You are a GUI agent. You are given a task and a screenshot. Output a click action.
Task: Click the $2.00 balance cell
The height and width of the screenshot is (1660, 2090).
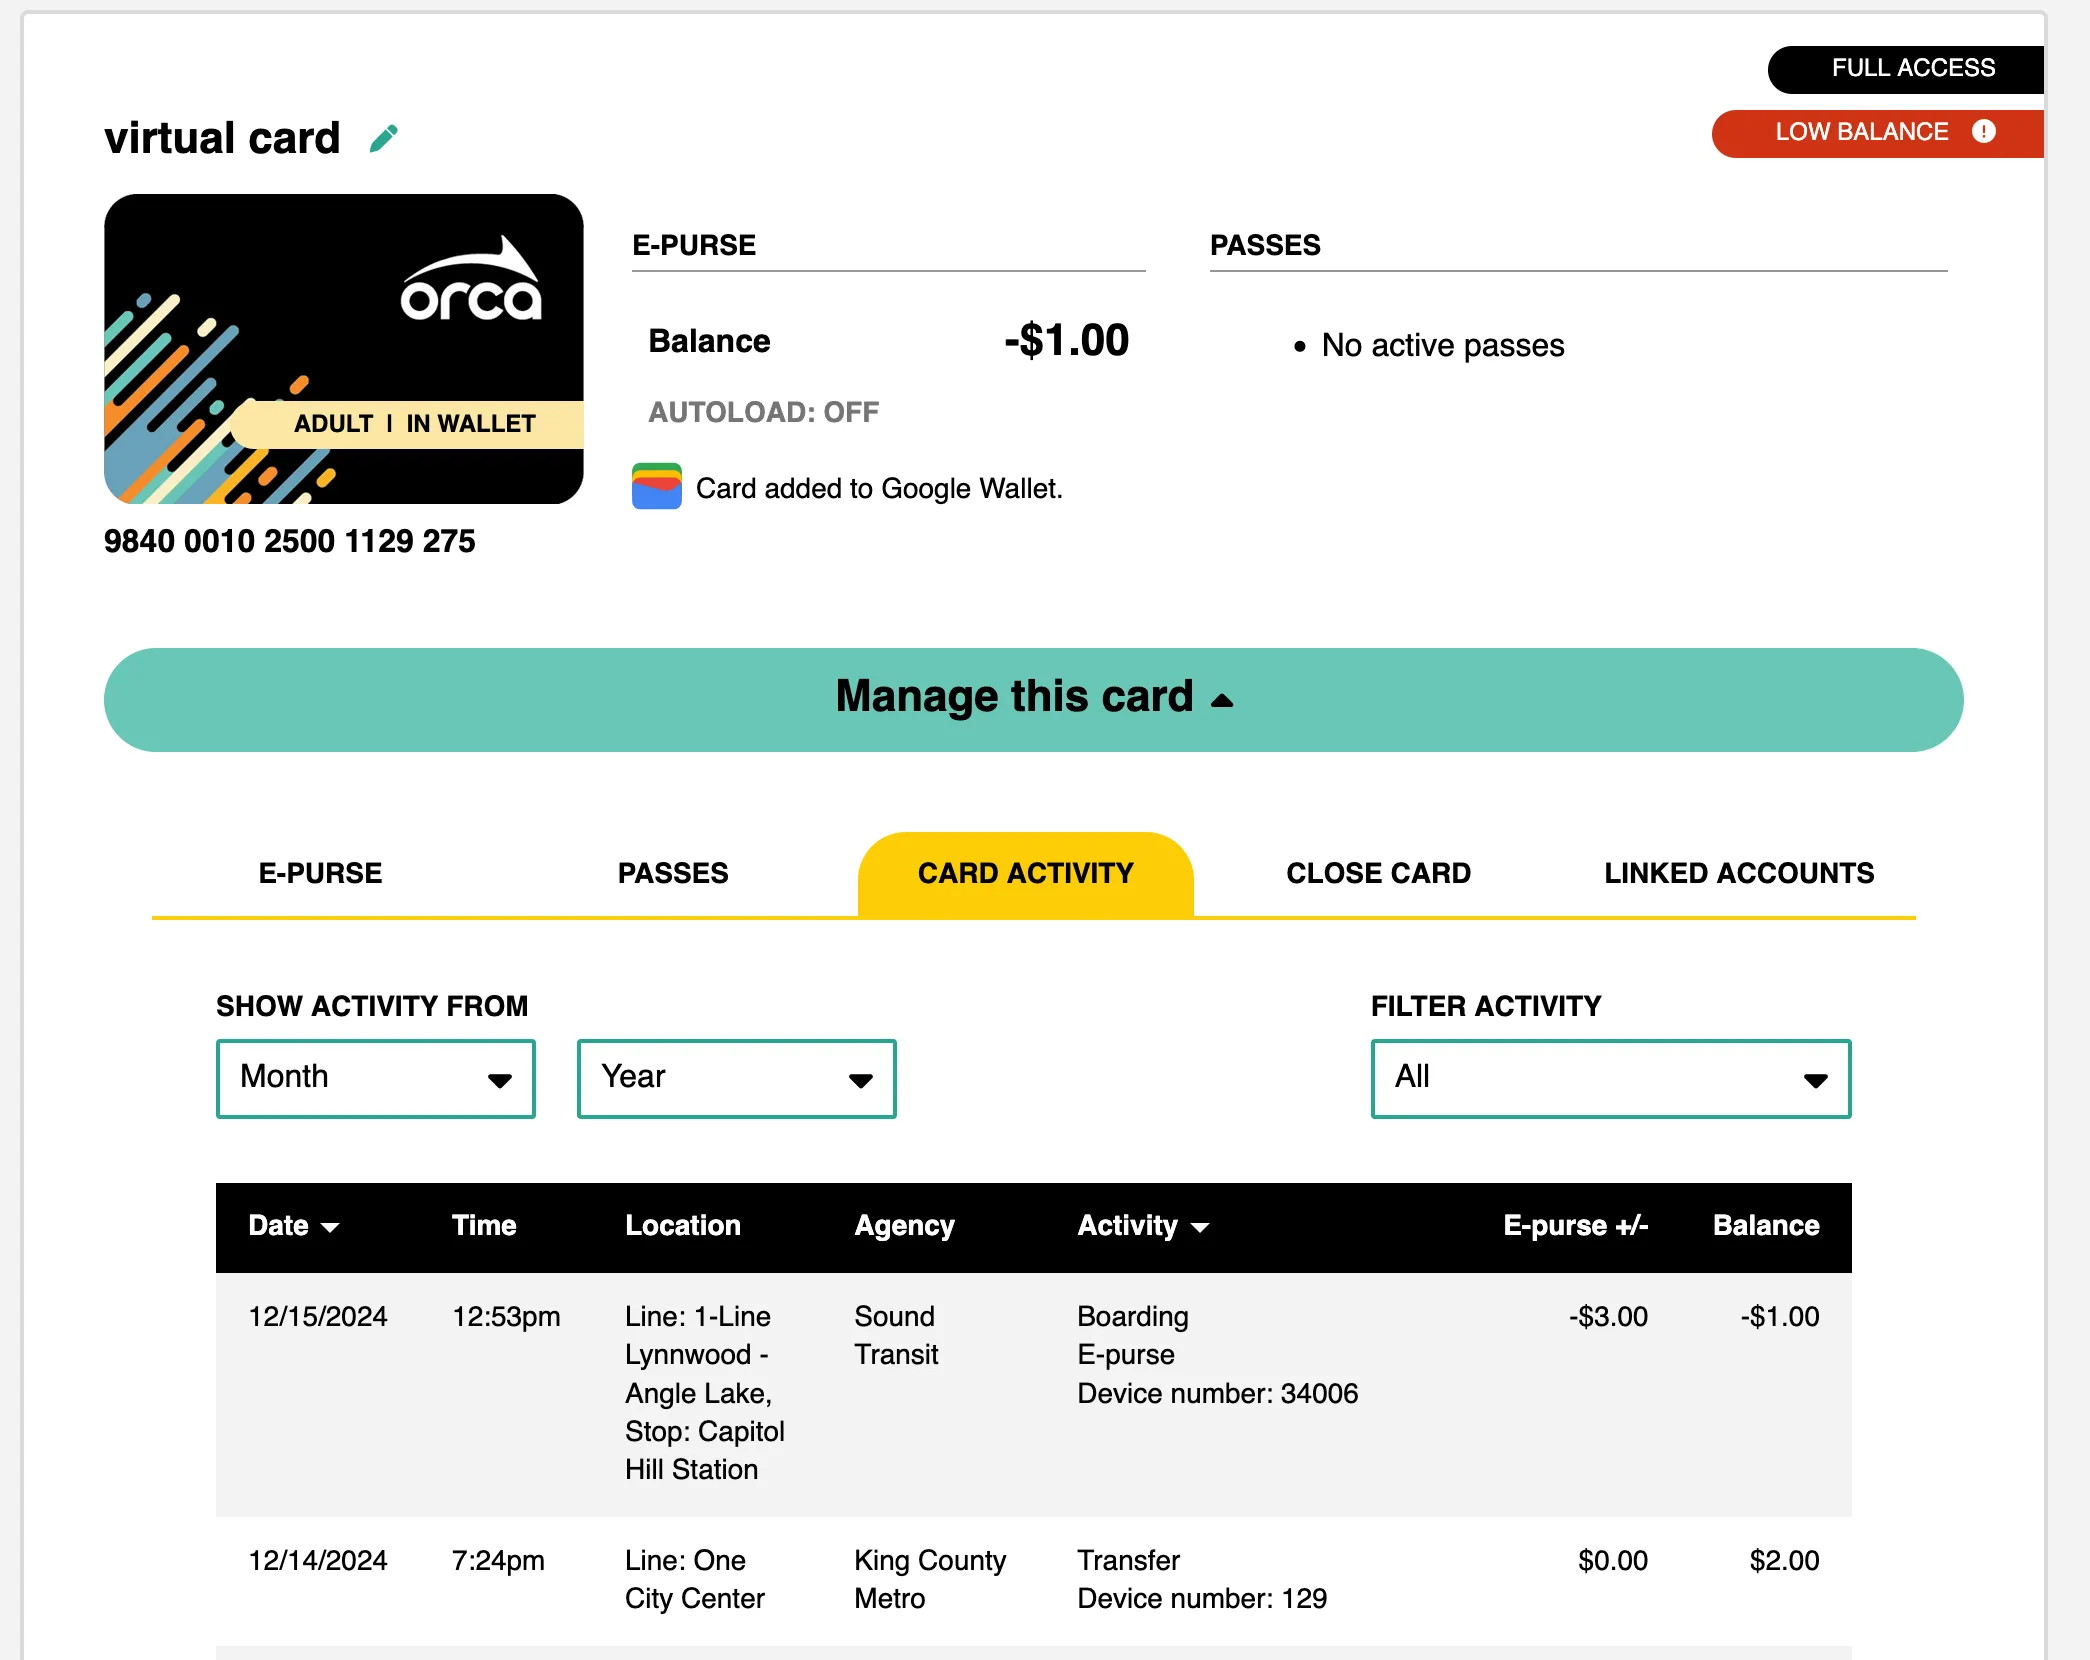[1784, 1560]
